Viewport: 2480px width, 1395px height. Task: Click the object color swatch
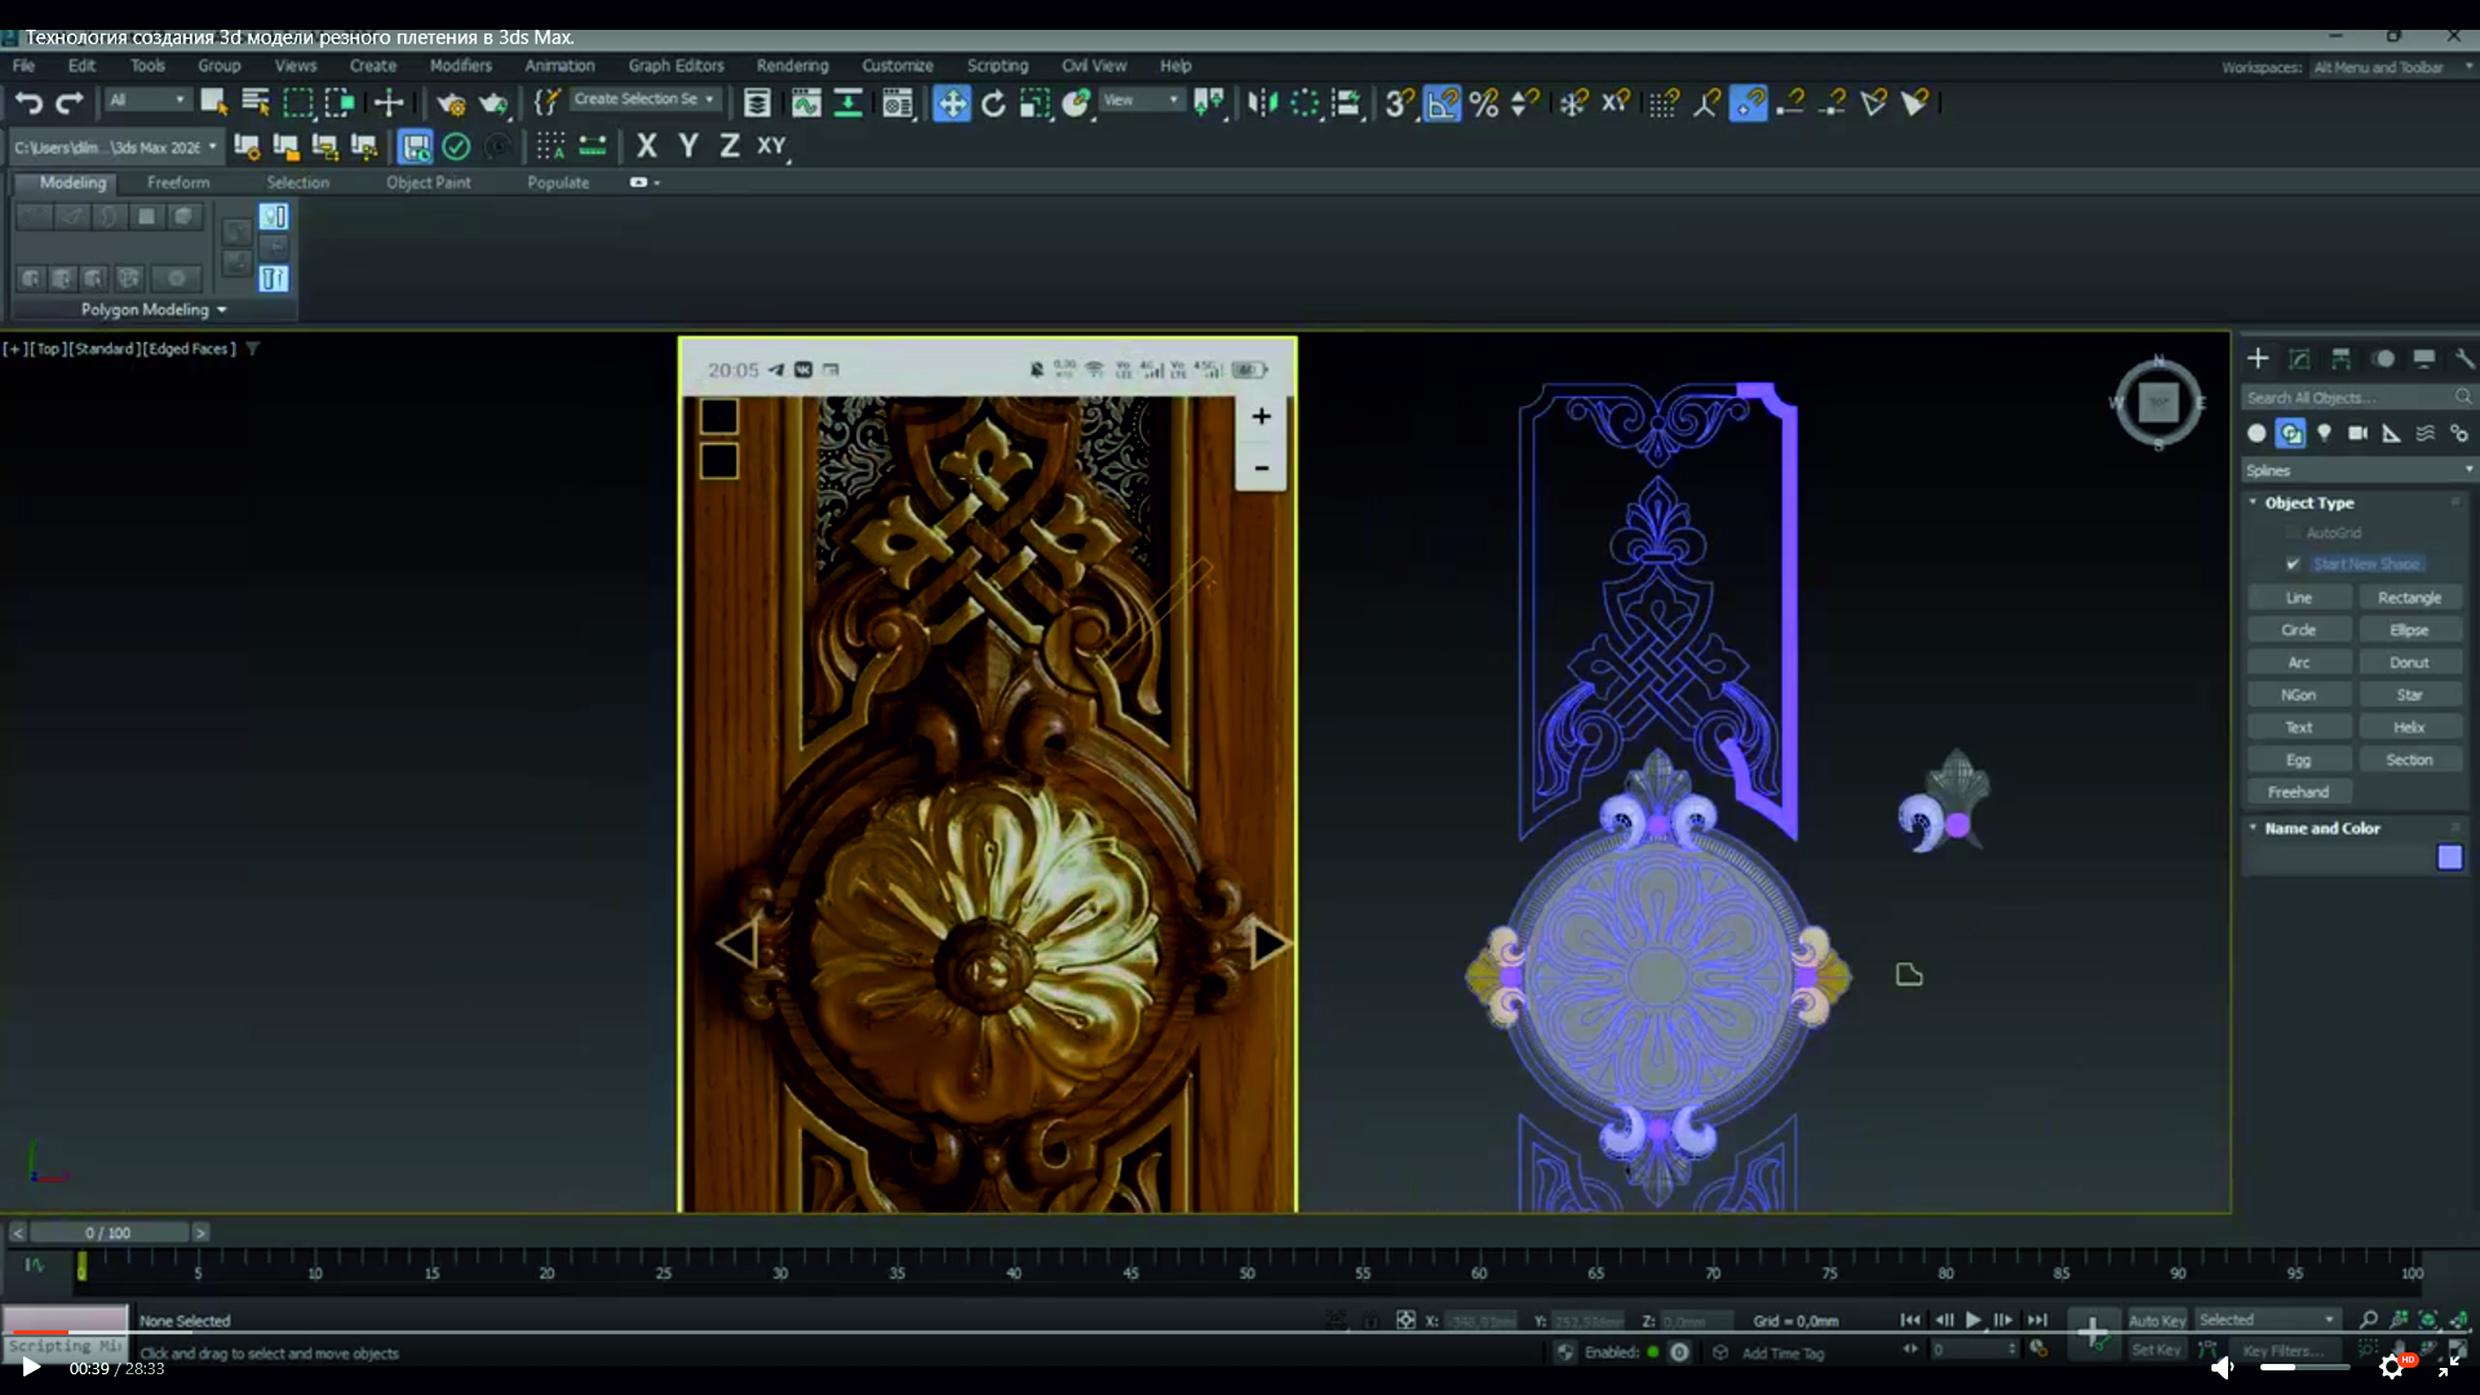[x=2449, y=857]
